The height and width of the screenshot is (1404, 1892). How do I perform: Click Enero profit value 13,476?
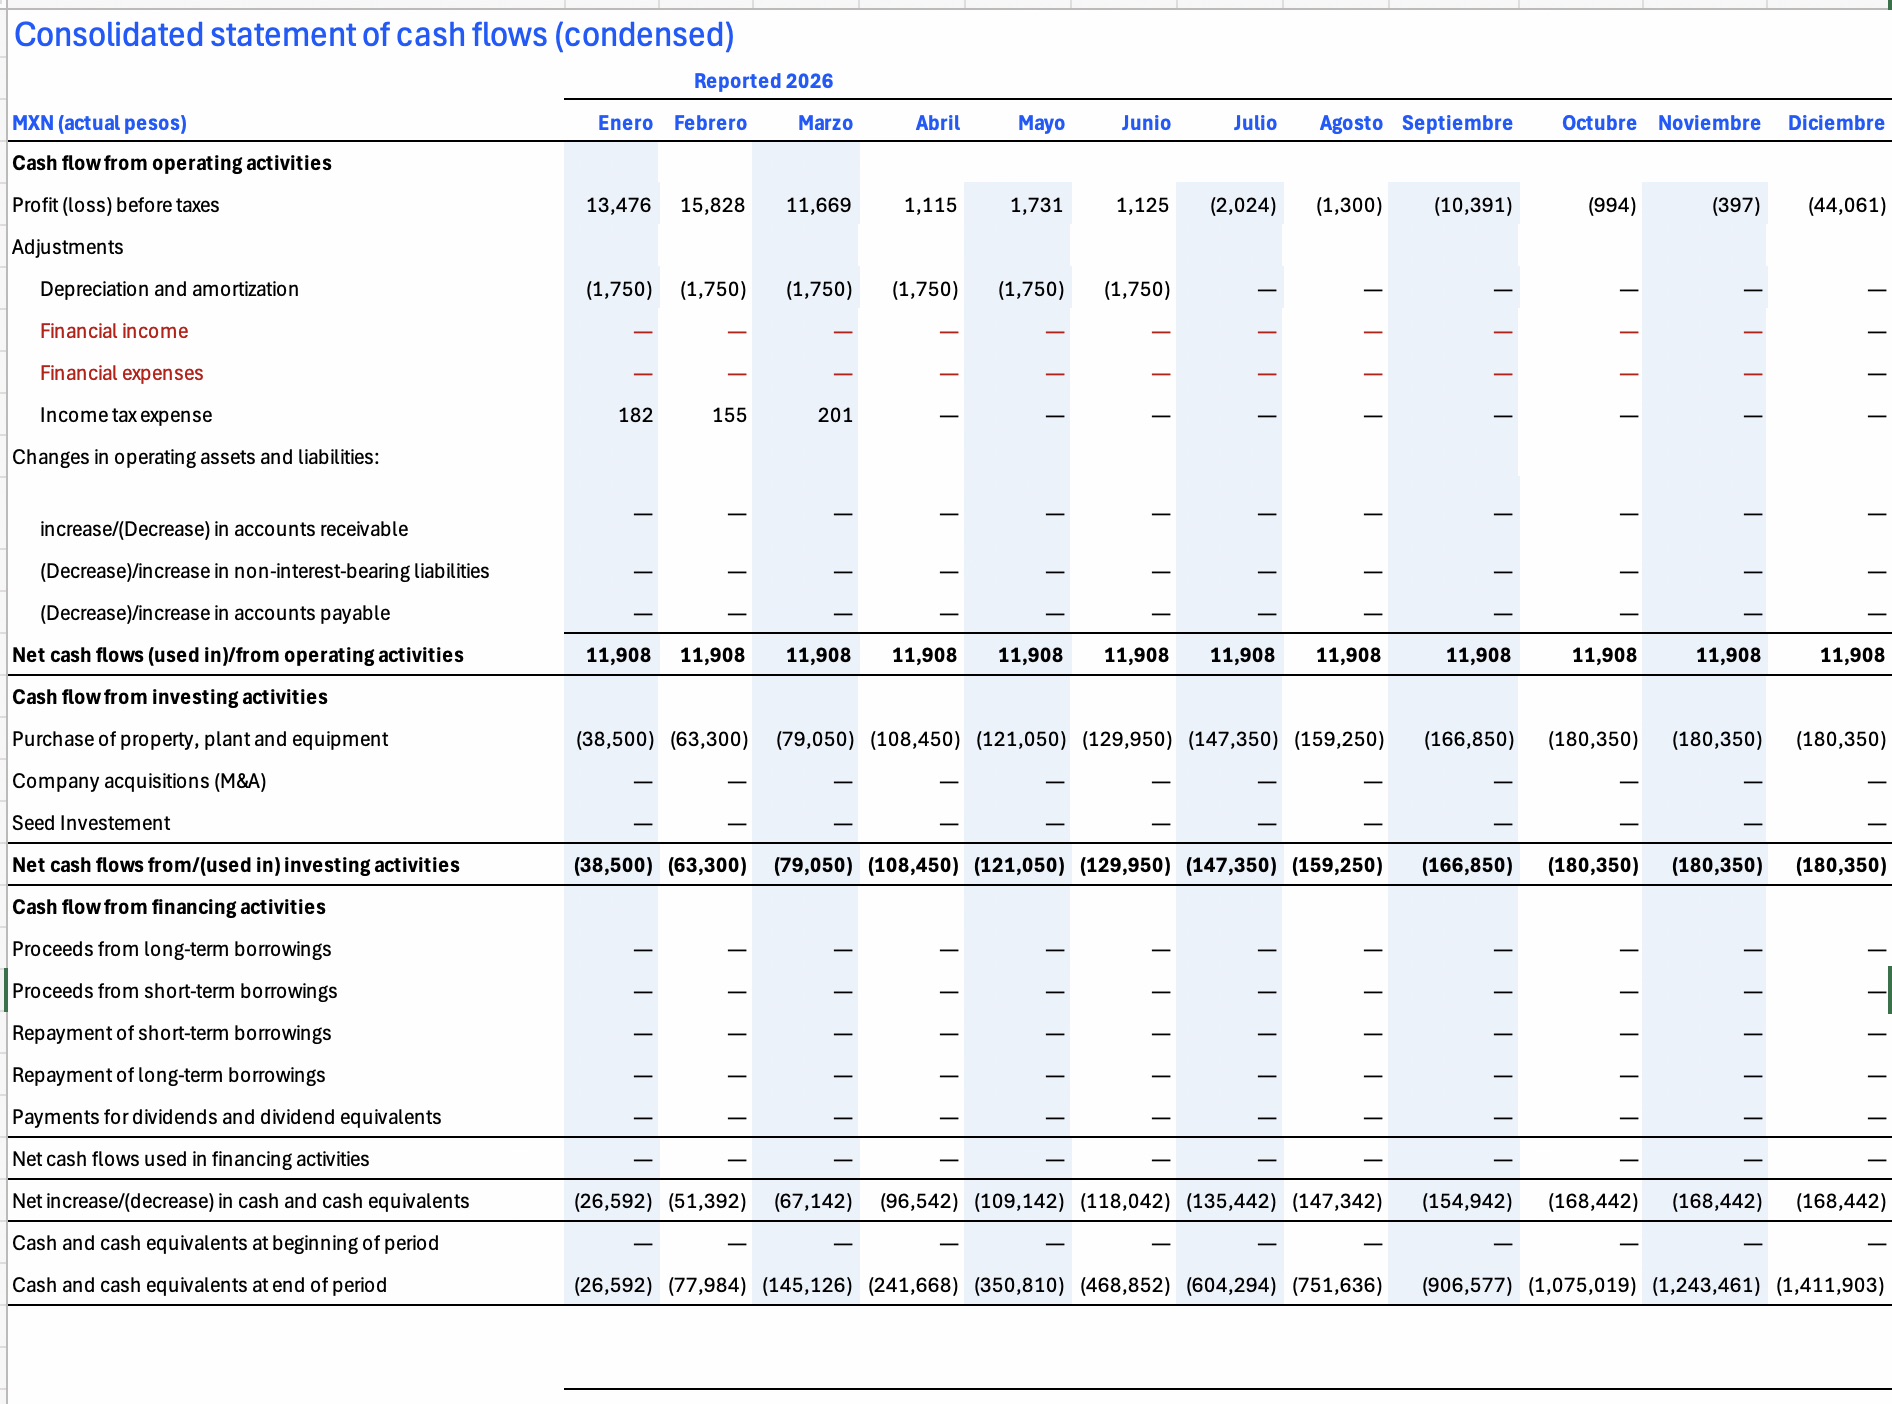618,205
